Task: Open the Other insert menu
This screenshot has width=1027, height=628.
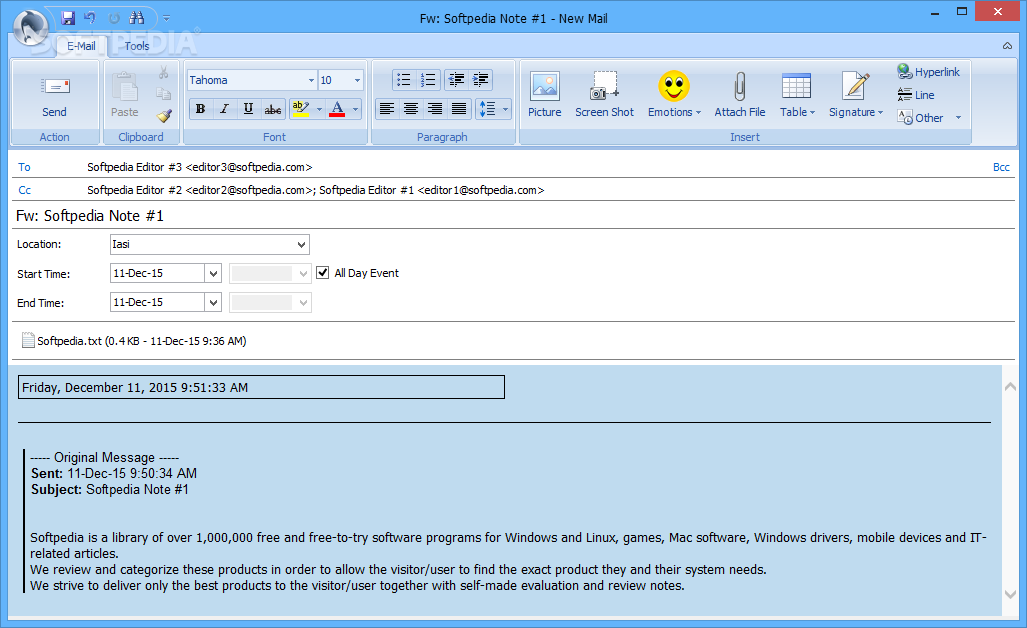Action: click(x=929, y=118)
